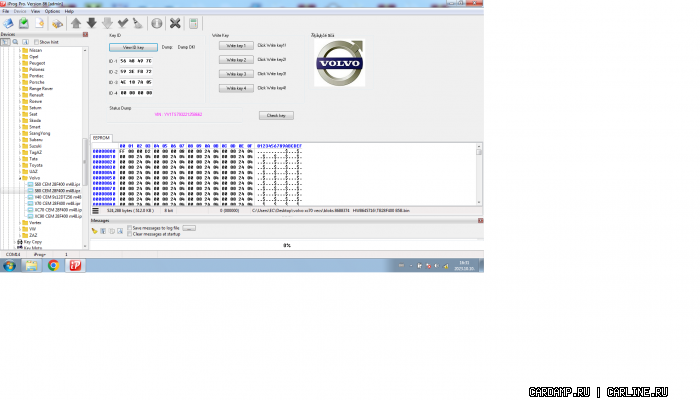
Task: Expand the Opel folder in device tree
Action: (x=20, y=57)
